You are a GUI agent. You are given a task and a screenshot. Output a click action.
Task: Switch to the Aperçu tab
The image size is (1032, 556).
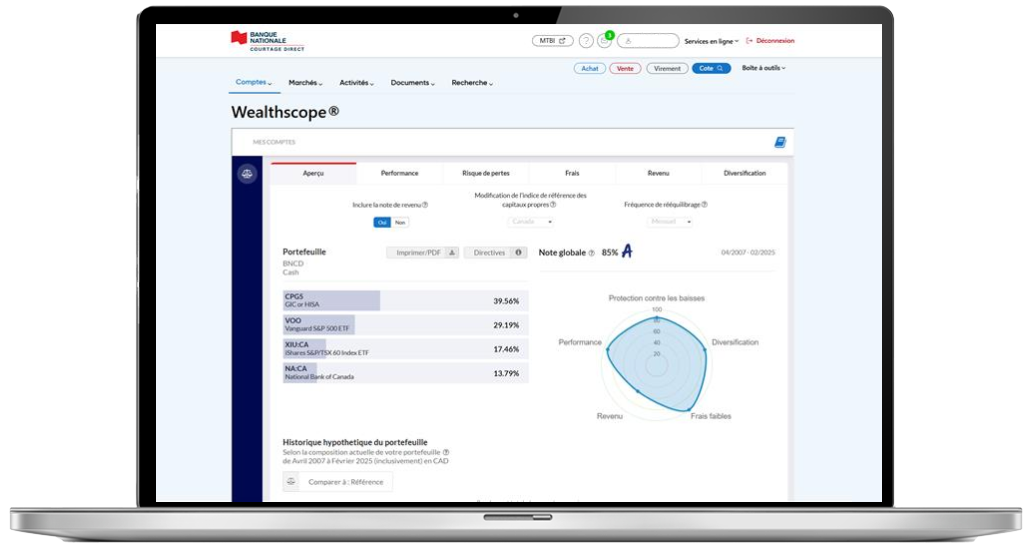tap(313, 173)
